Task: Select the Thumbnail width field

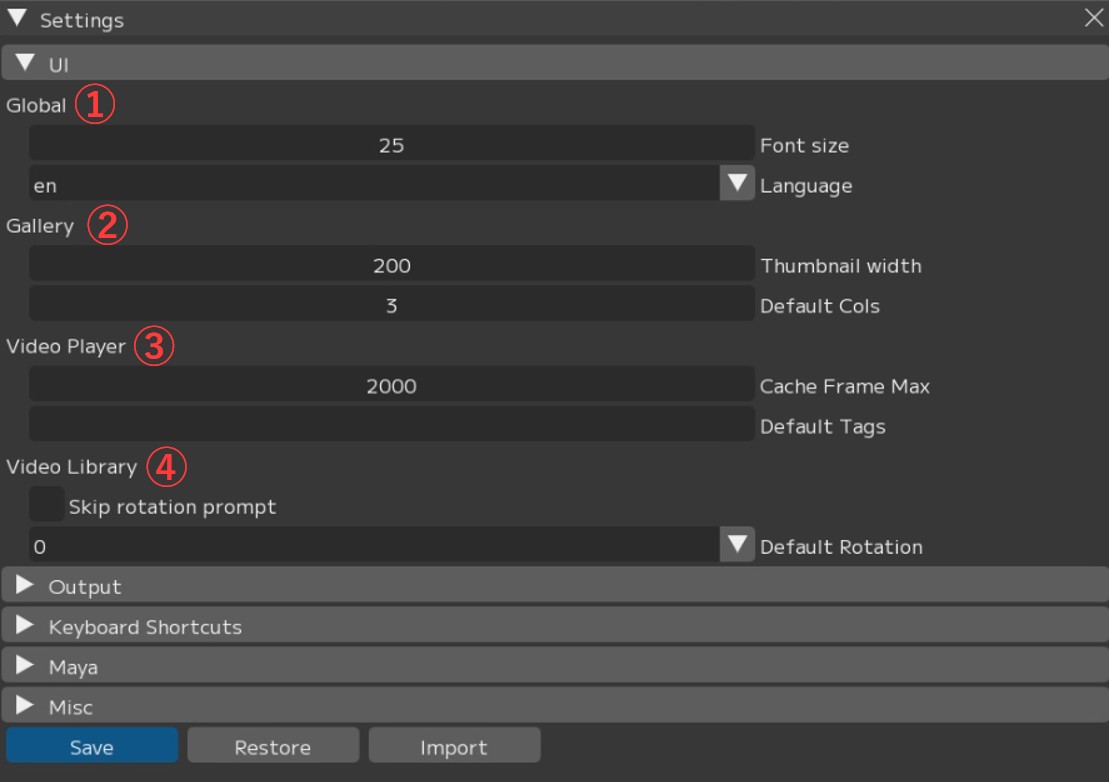Action: [391, 265]
